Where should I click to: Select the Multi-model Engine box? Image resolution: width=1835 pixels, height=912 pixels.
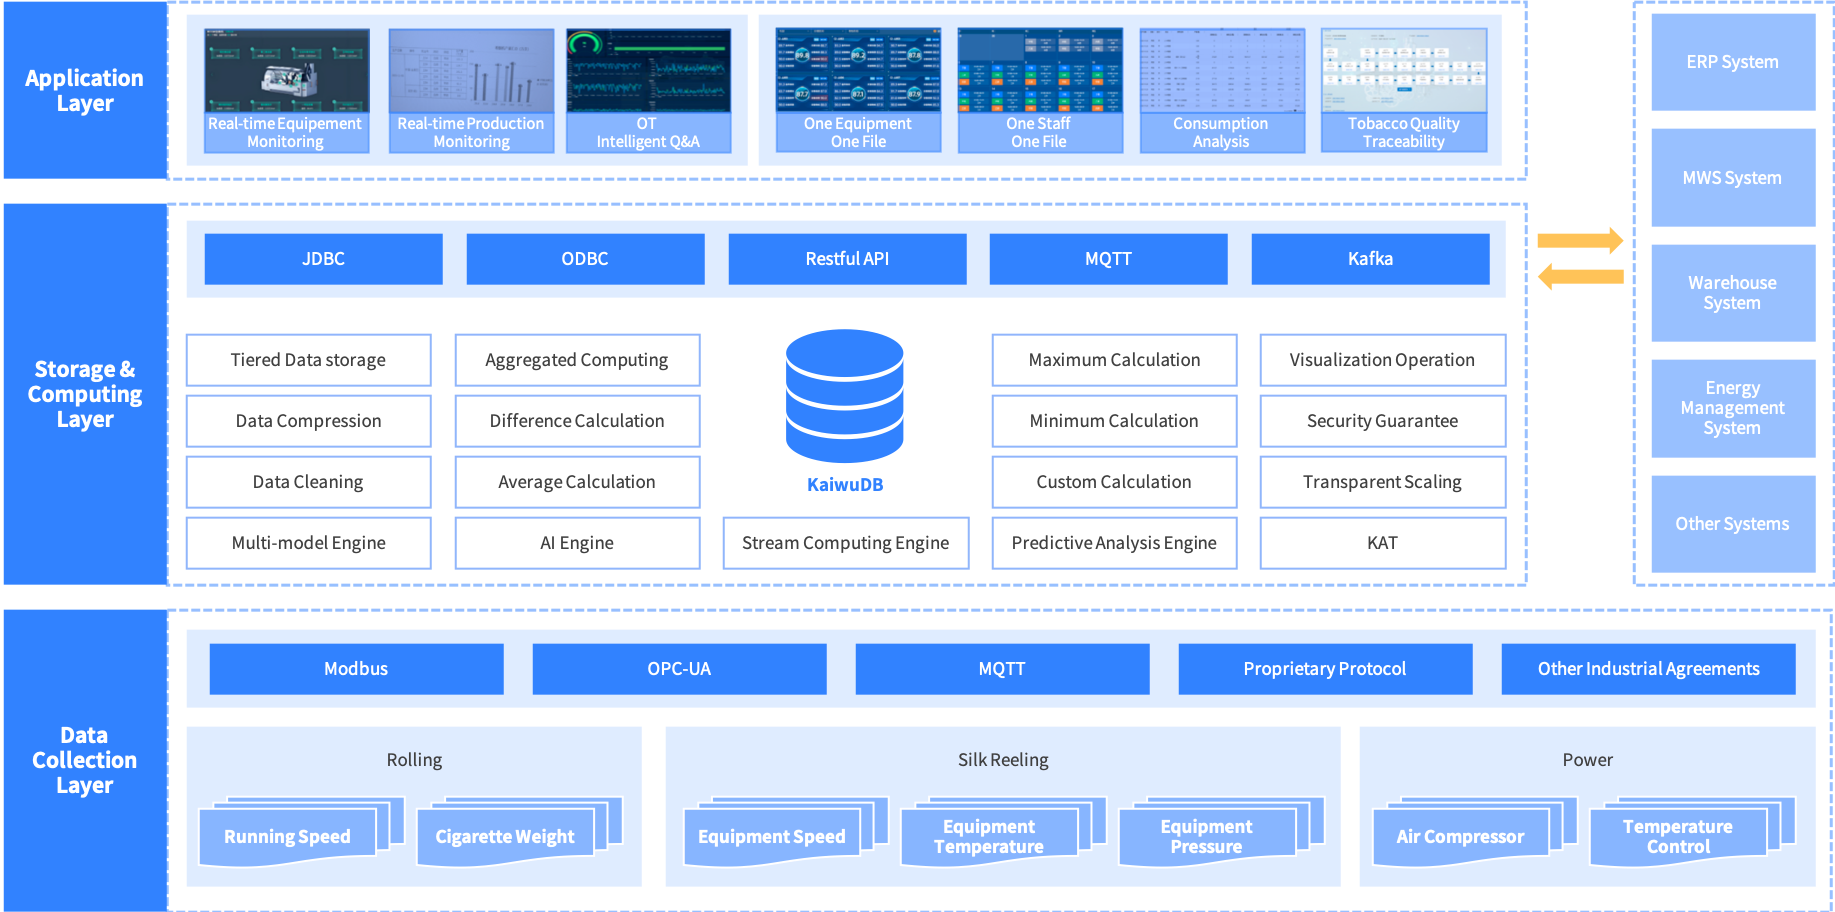309,543
